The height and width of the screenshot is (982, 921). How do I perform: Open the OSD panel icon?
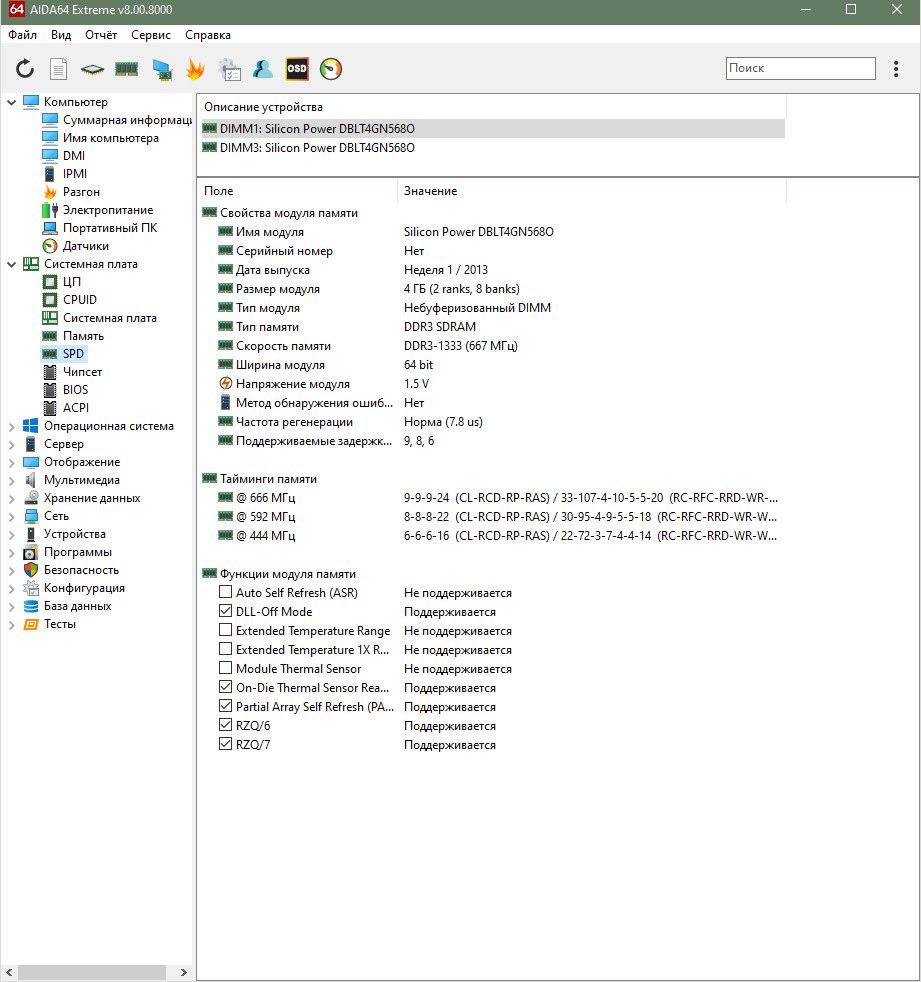297,69
